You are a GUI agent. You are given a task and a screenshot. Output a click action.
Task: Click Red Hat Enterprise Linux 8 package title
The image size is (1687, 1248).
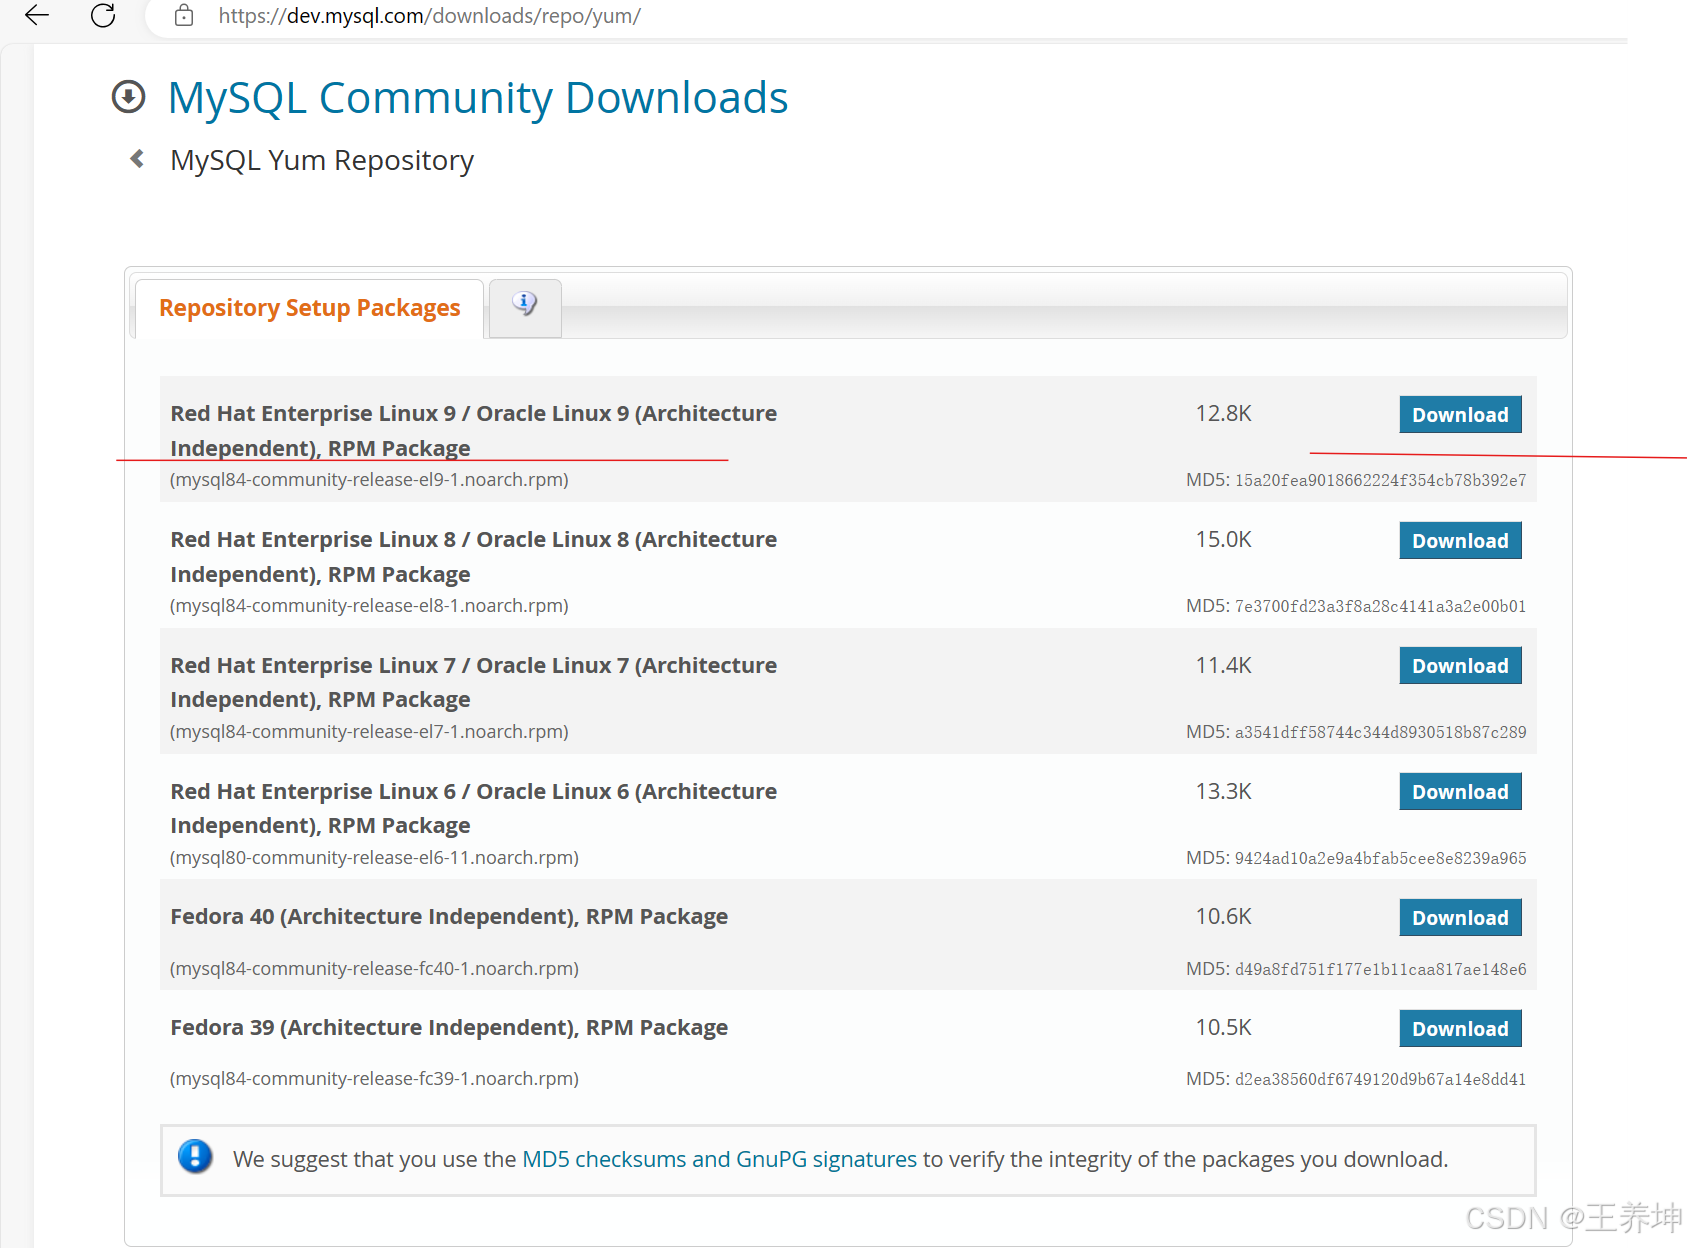pos(473,557)
